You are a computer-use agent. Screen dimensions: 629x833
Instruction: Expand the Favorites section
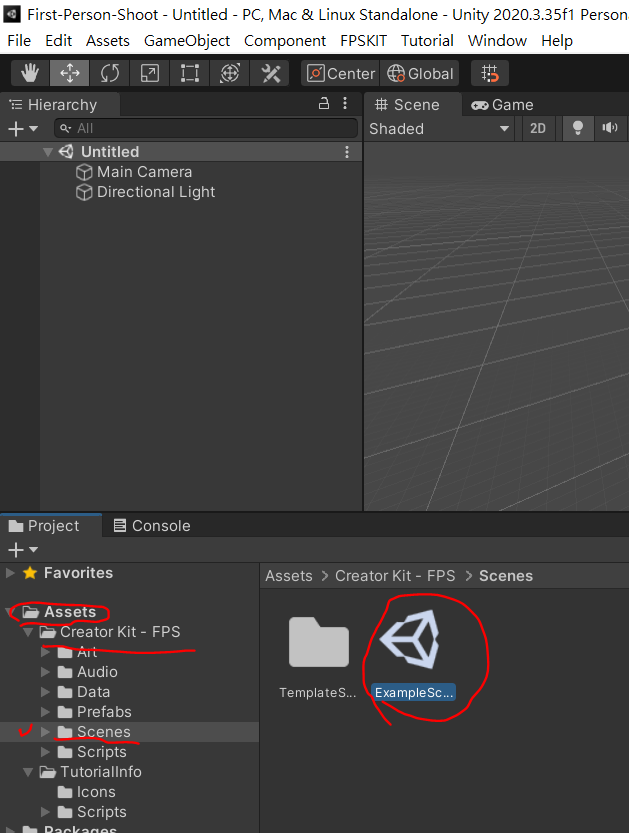[10, 573]
